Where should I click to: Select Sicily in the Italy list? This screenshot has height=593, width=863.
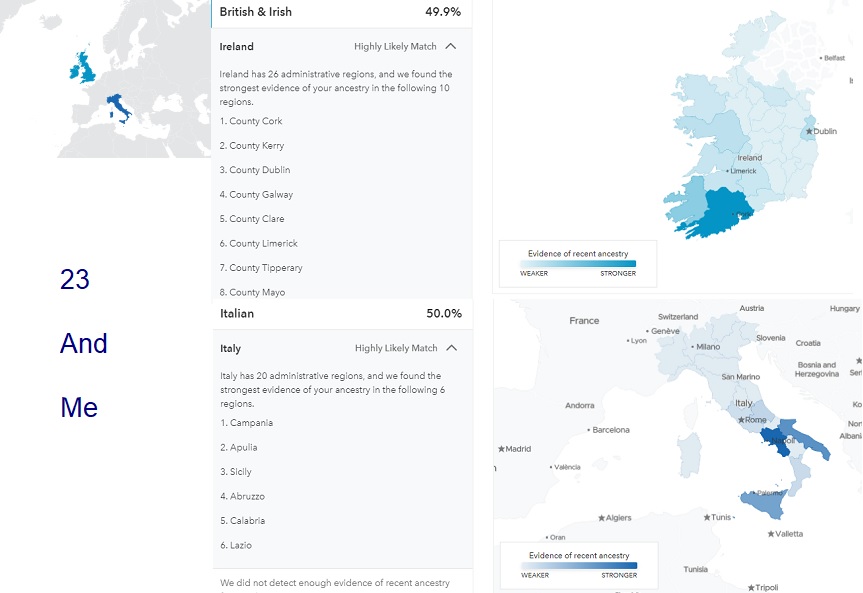coord(236,472)
